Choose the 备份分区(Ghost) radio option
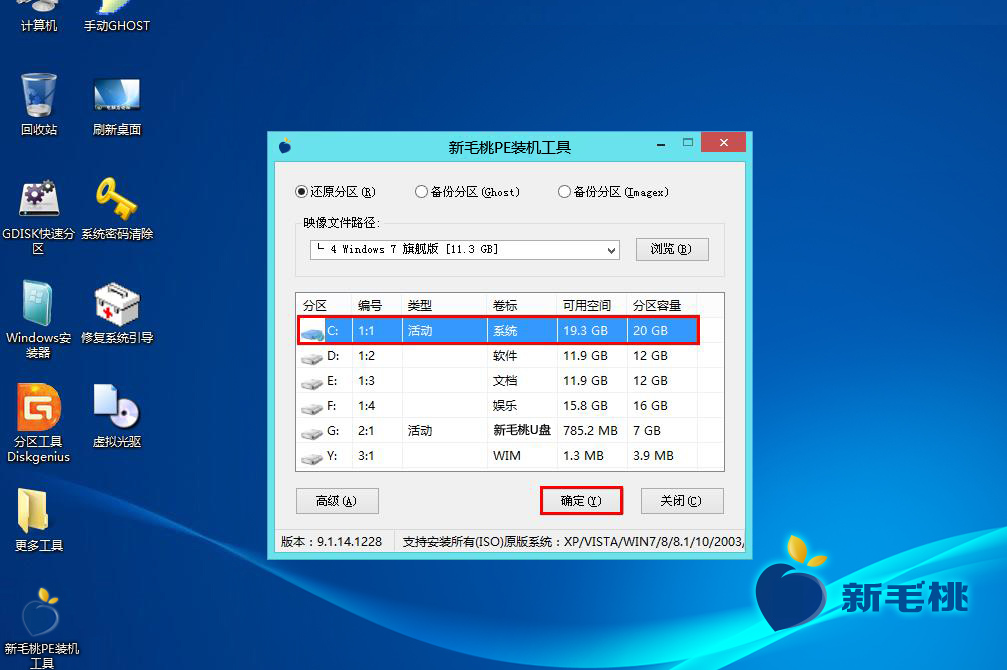1007x670 pixels. (468, 191)
